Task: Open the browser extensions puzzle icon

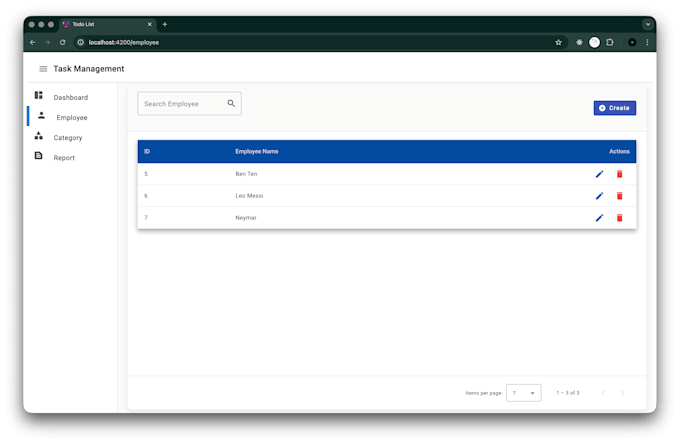Action: (x=610, y=42)
